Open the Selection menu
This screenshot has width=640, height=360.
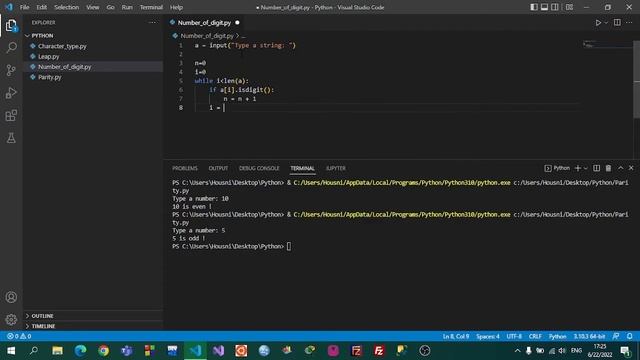pyautogui.click(x=67, y=7)
